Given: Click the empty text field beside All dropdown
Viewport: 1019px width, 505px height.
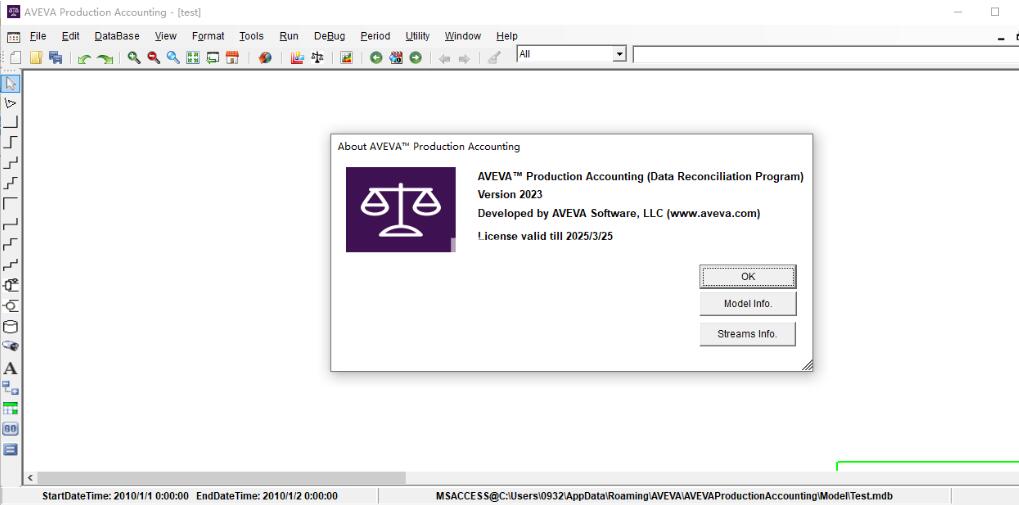Looking at the screenshot, I should [x=825, y=55].
